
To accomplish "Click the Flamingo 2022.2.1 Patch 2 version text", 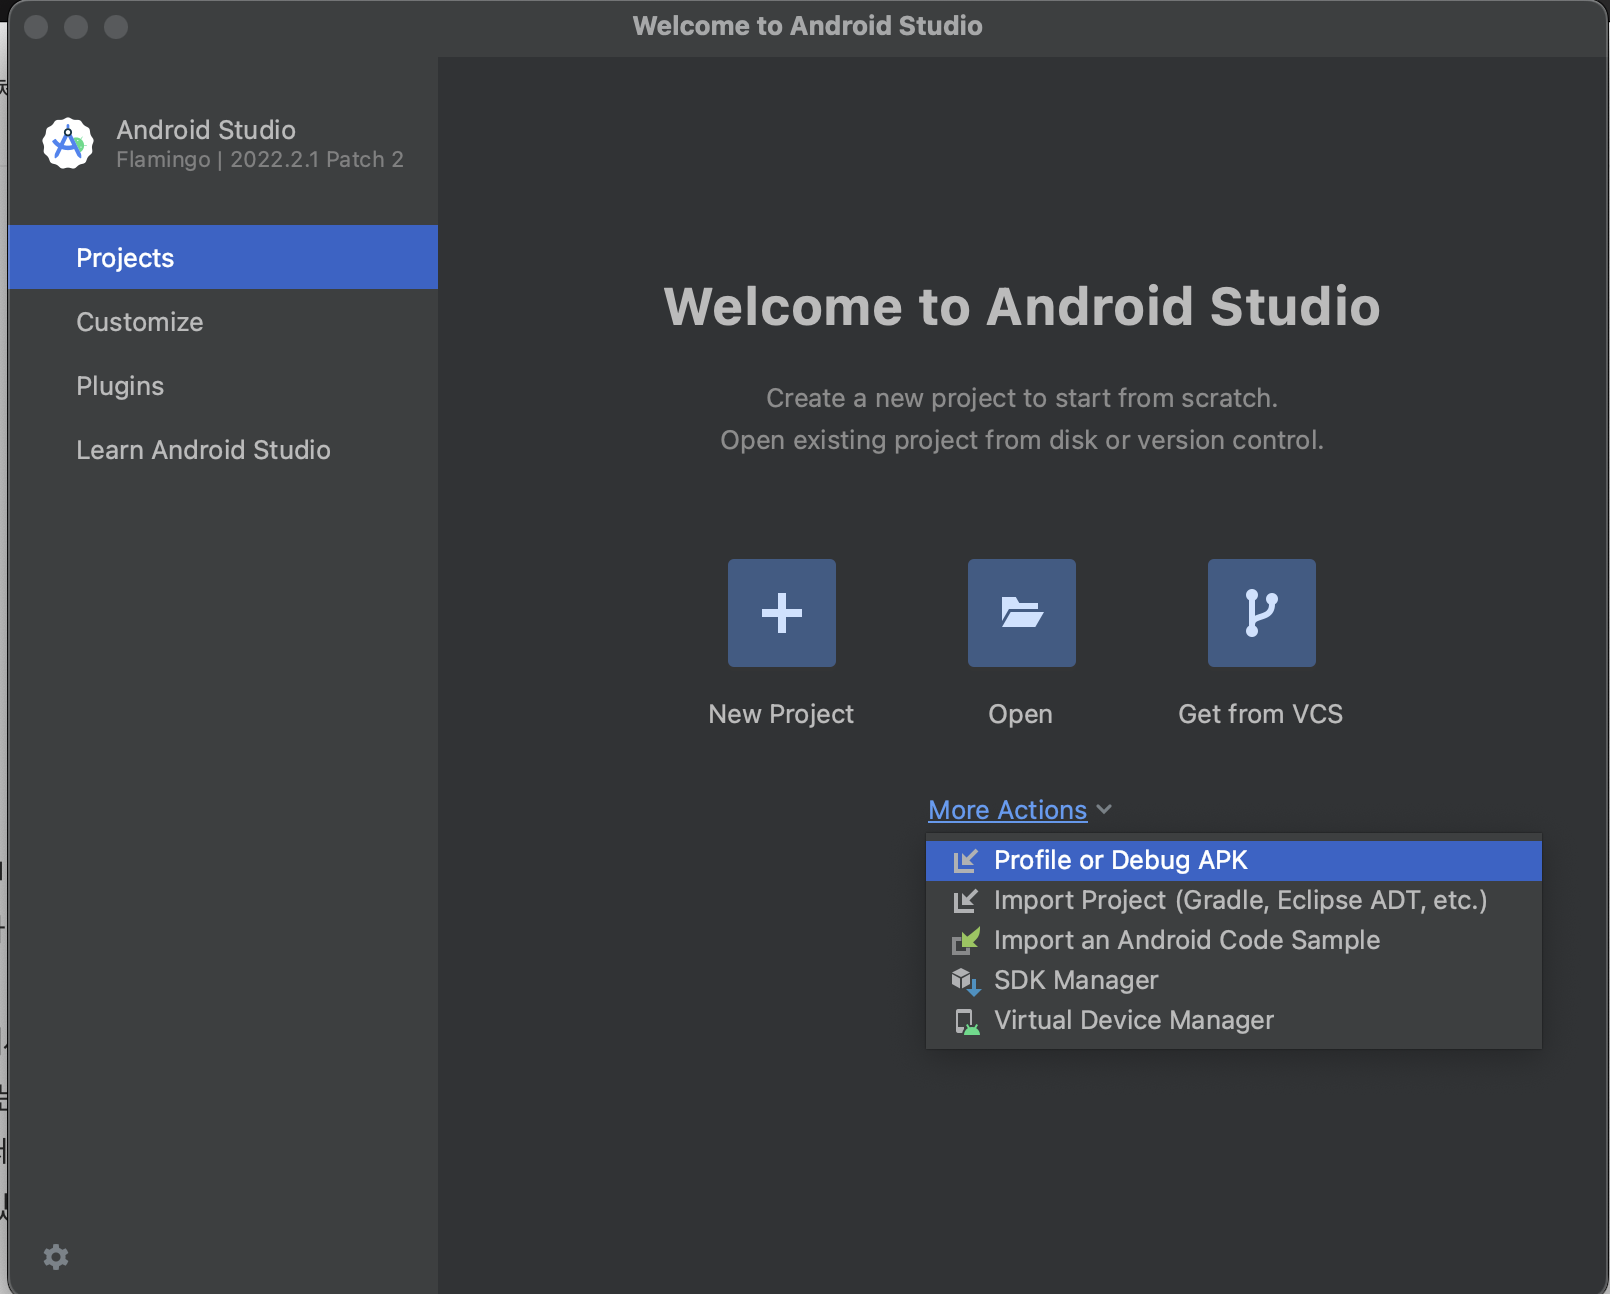I will (260, 160).
